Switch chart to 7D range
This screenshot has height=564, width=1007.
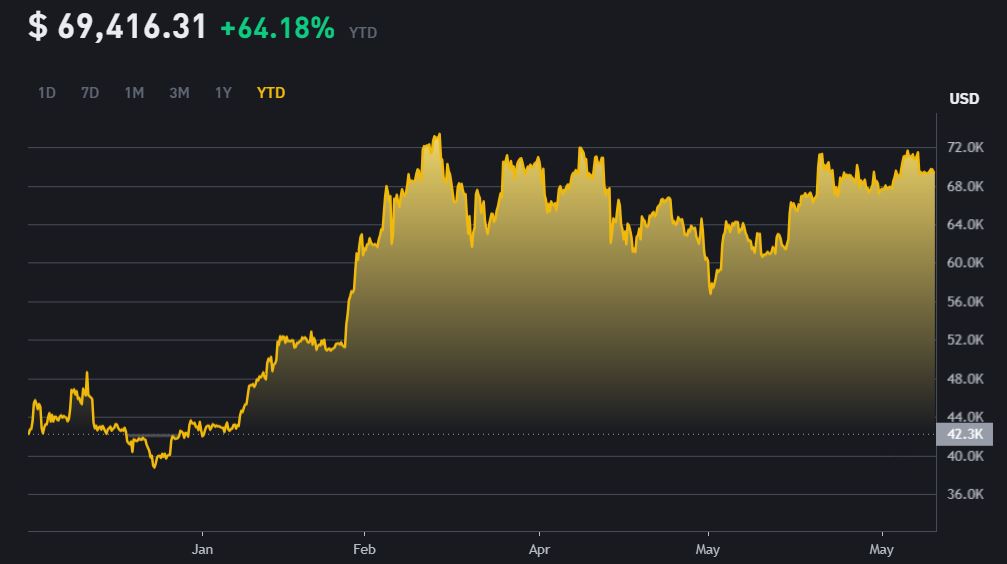click(x=90, y=93)
